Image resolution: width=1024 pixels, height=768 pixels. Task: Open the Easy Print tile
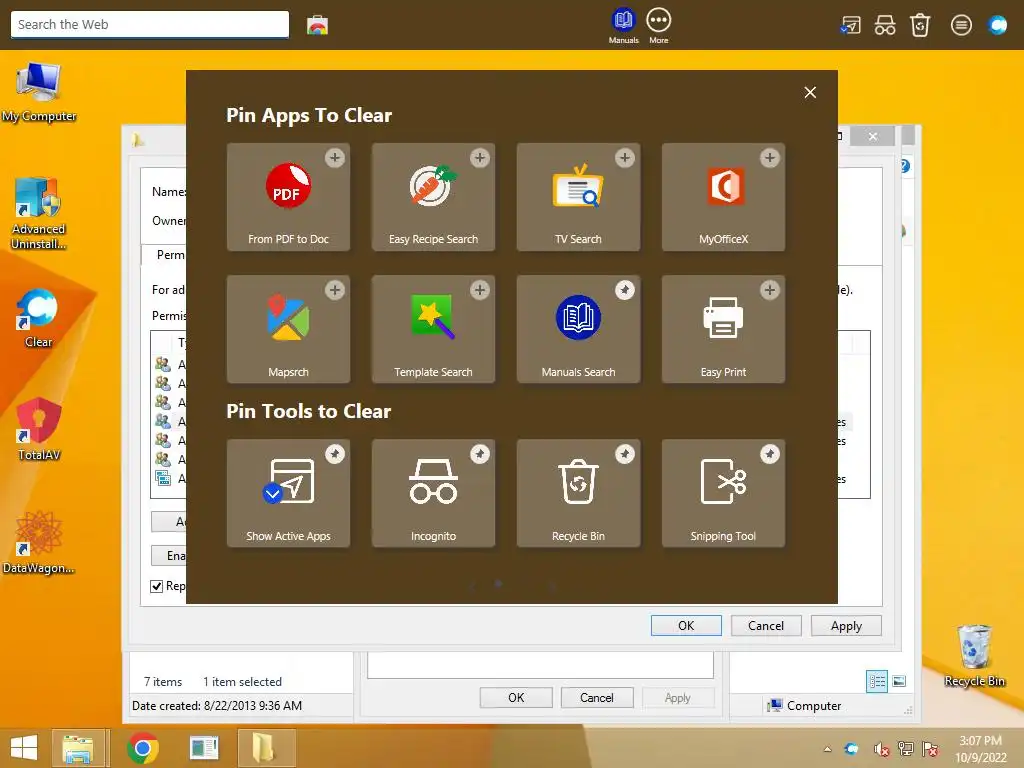click(723, 329)
